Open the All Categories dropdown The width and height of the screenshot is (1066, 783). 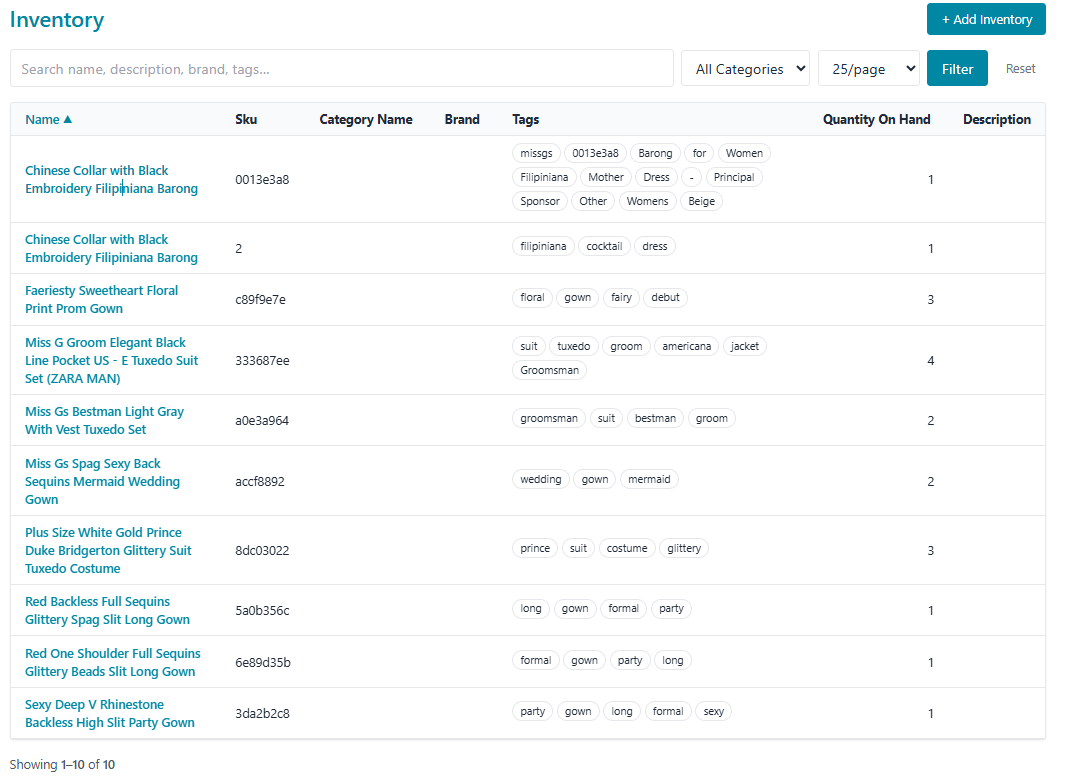point(745,69)
